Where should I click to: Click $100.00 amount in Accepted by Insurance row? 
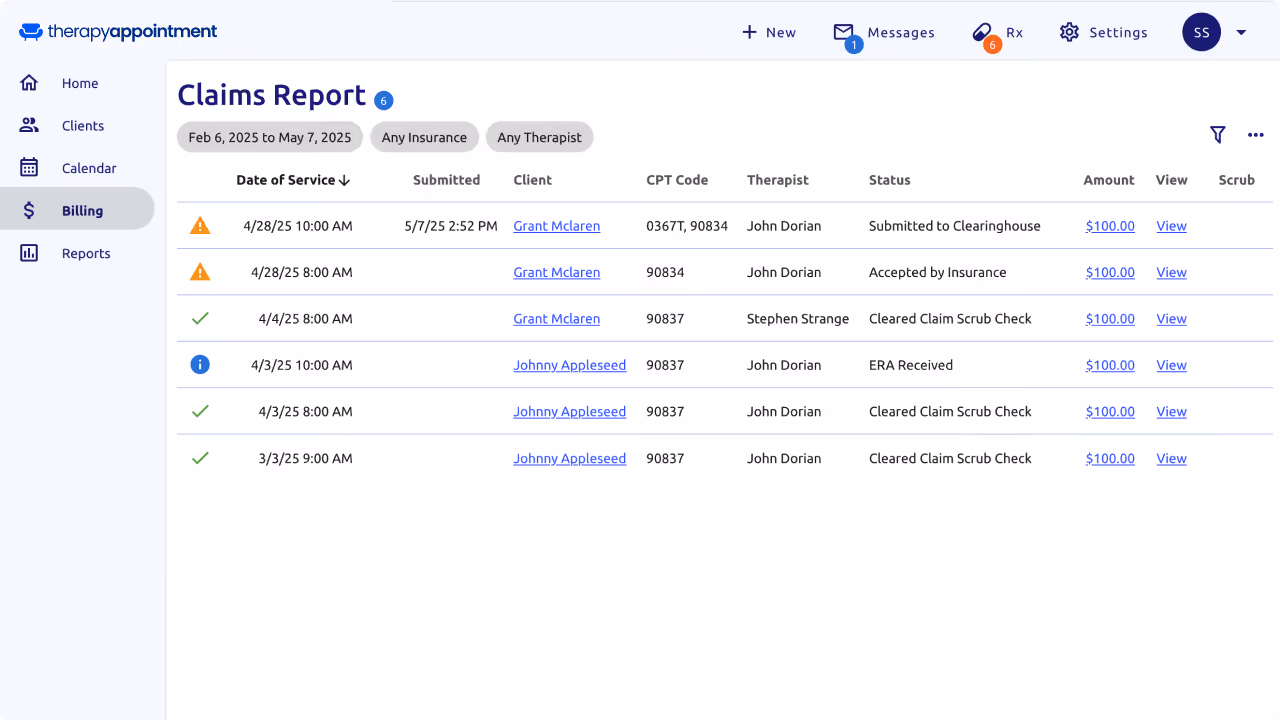[1110, 272]
